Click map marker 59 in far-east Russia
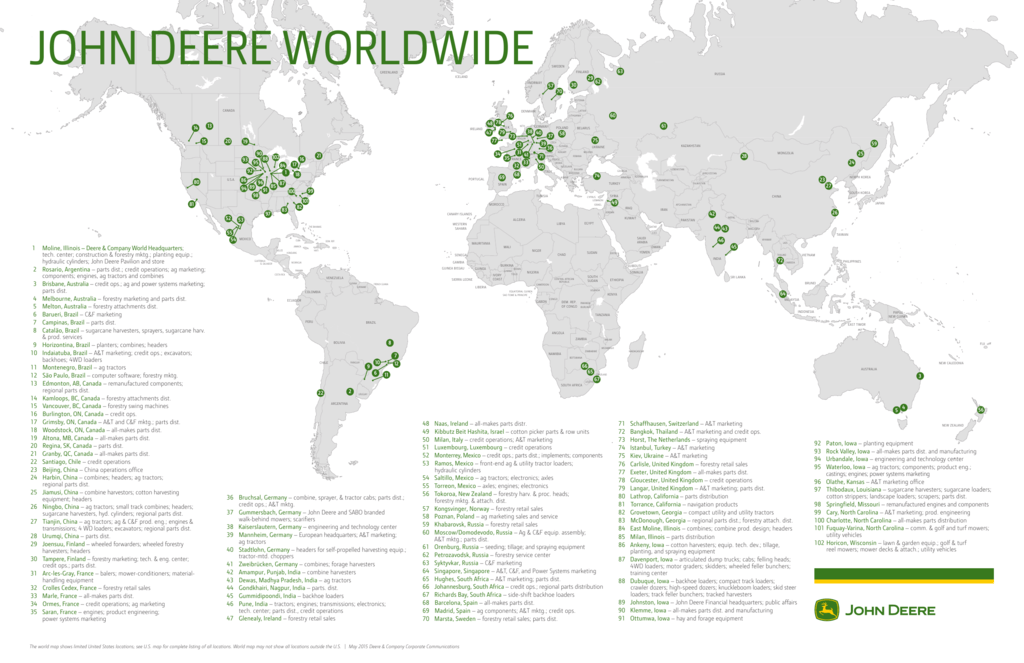 [x=874, y=144]
